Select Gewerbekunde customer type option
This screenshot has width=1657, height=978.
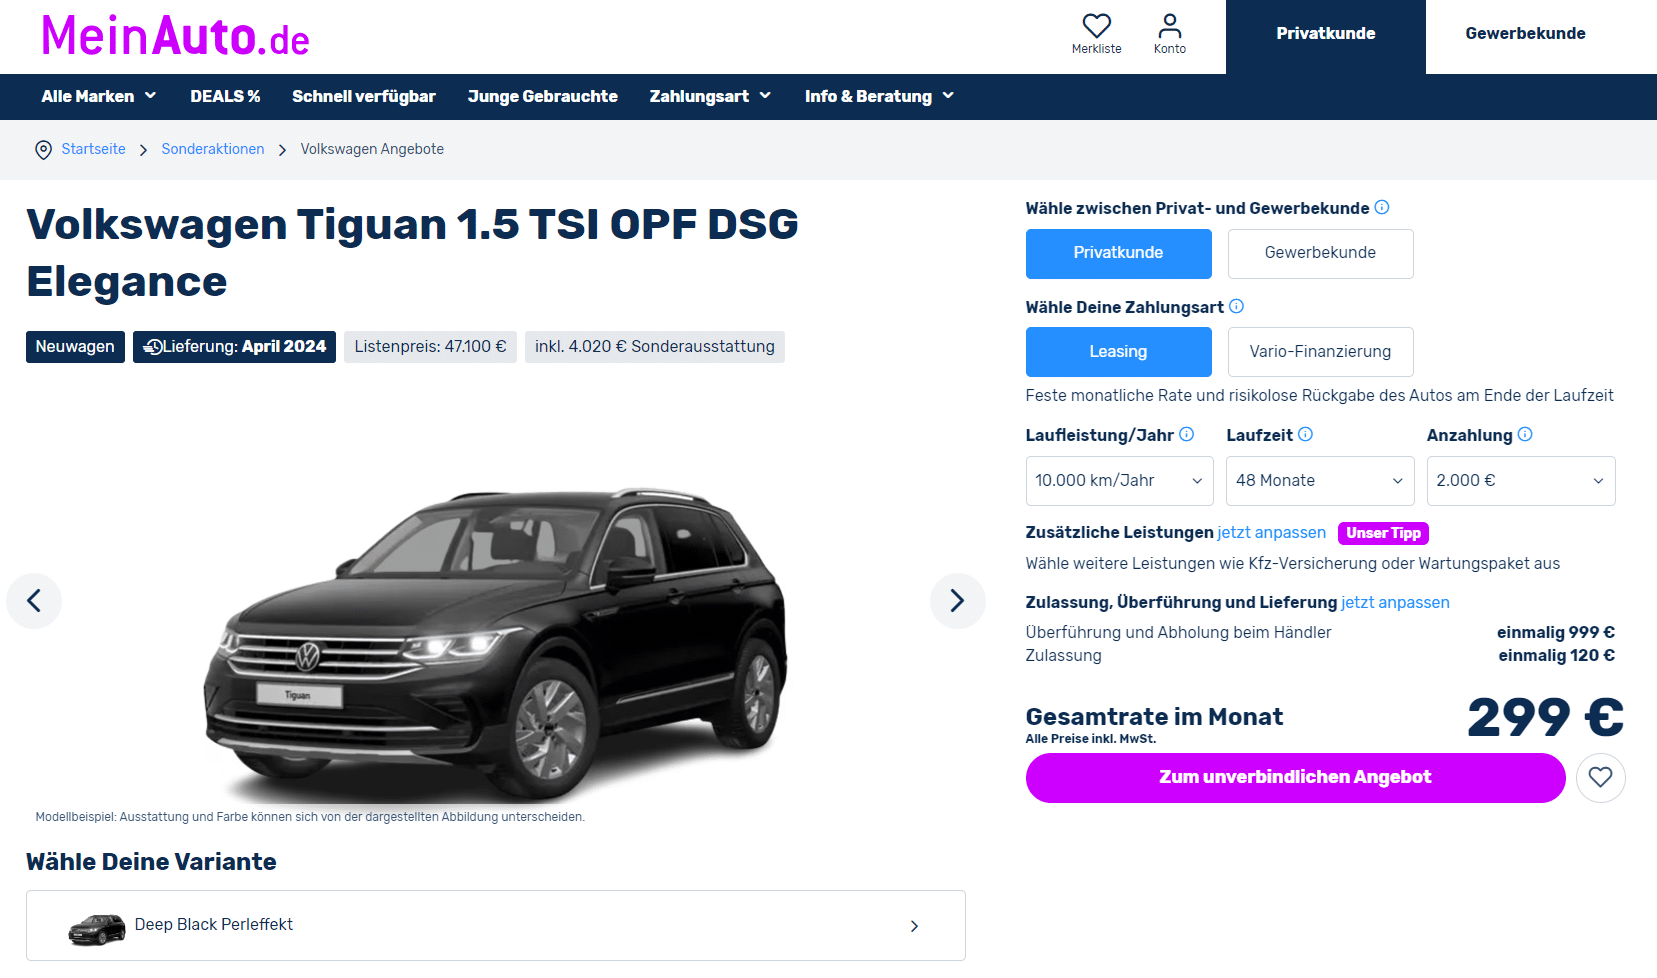tap(1320, 253)
